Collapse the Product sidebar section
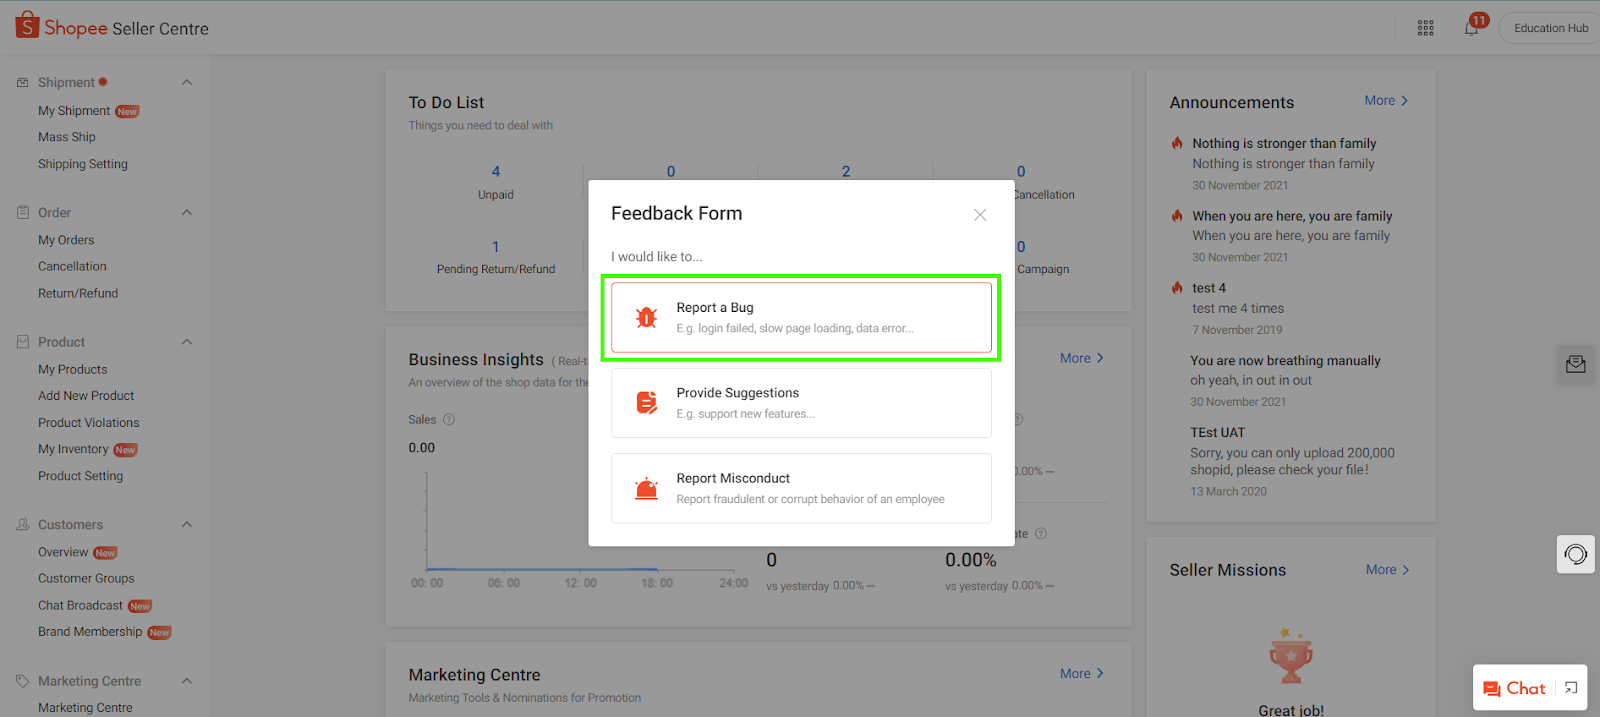 click(186, 342)
